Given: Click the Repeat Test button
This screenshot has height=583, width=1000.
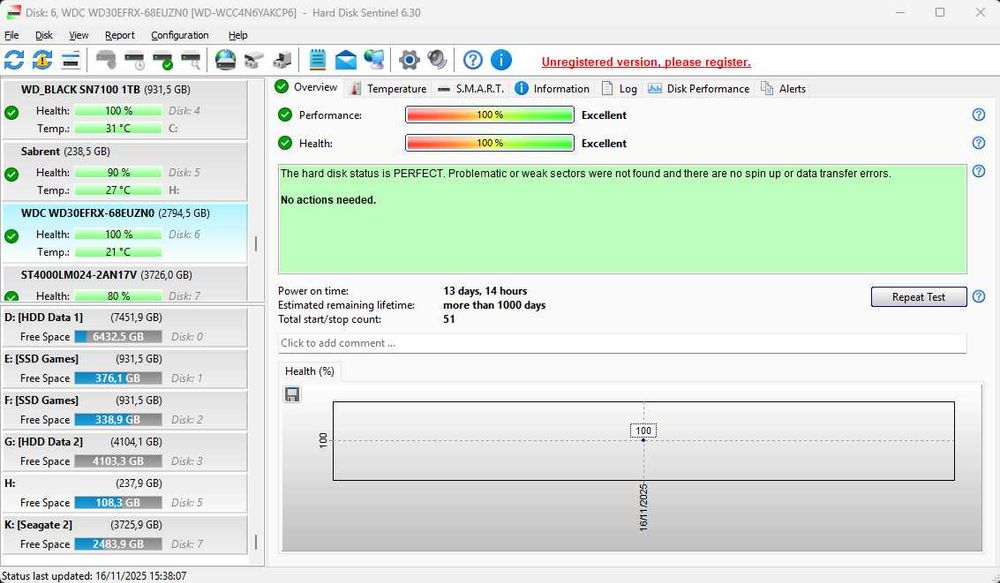Looking at the screenshot, I should pyautogui.click(x=918, y=297).
